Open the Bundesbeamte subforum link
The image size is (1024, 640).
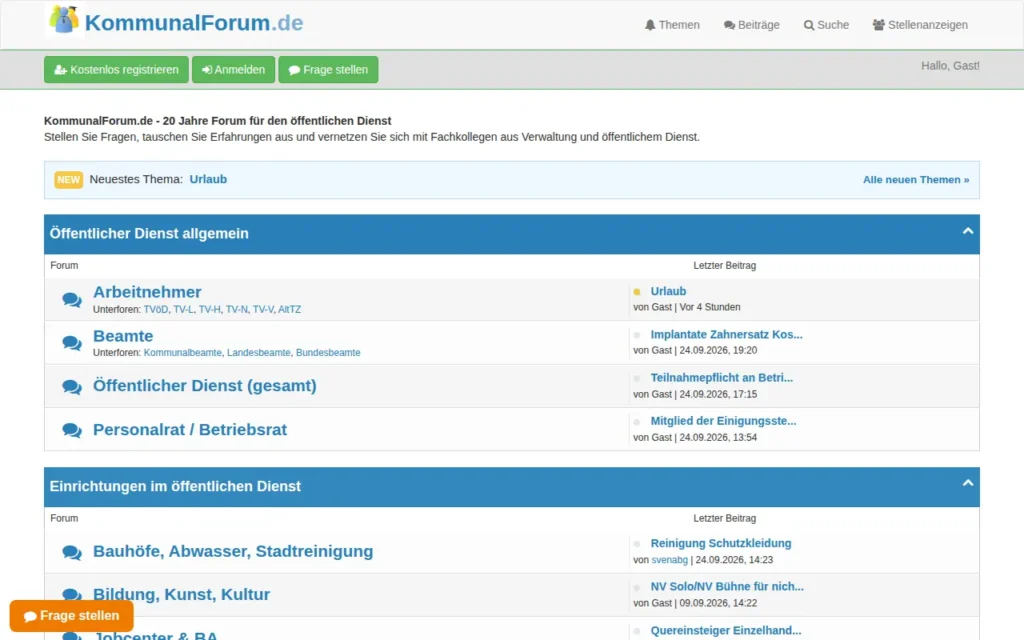(x=328, y=353)
